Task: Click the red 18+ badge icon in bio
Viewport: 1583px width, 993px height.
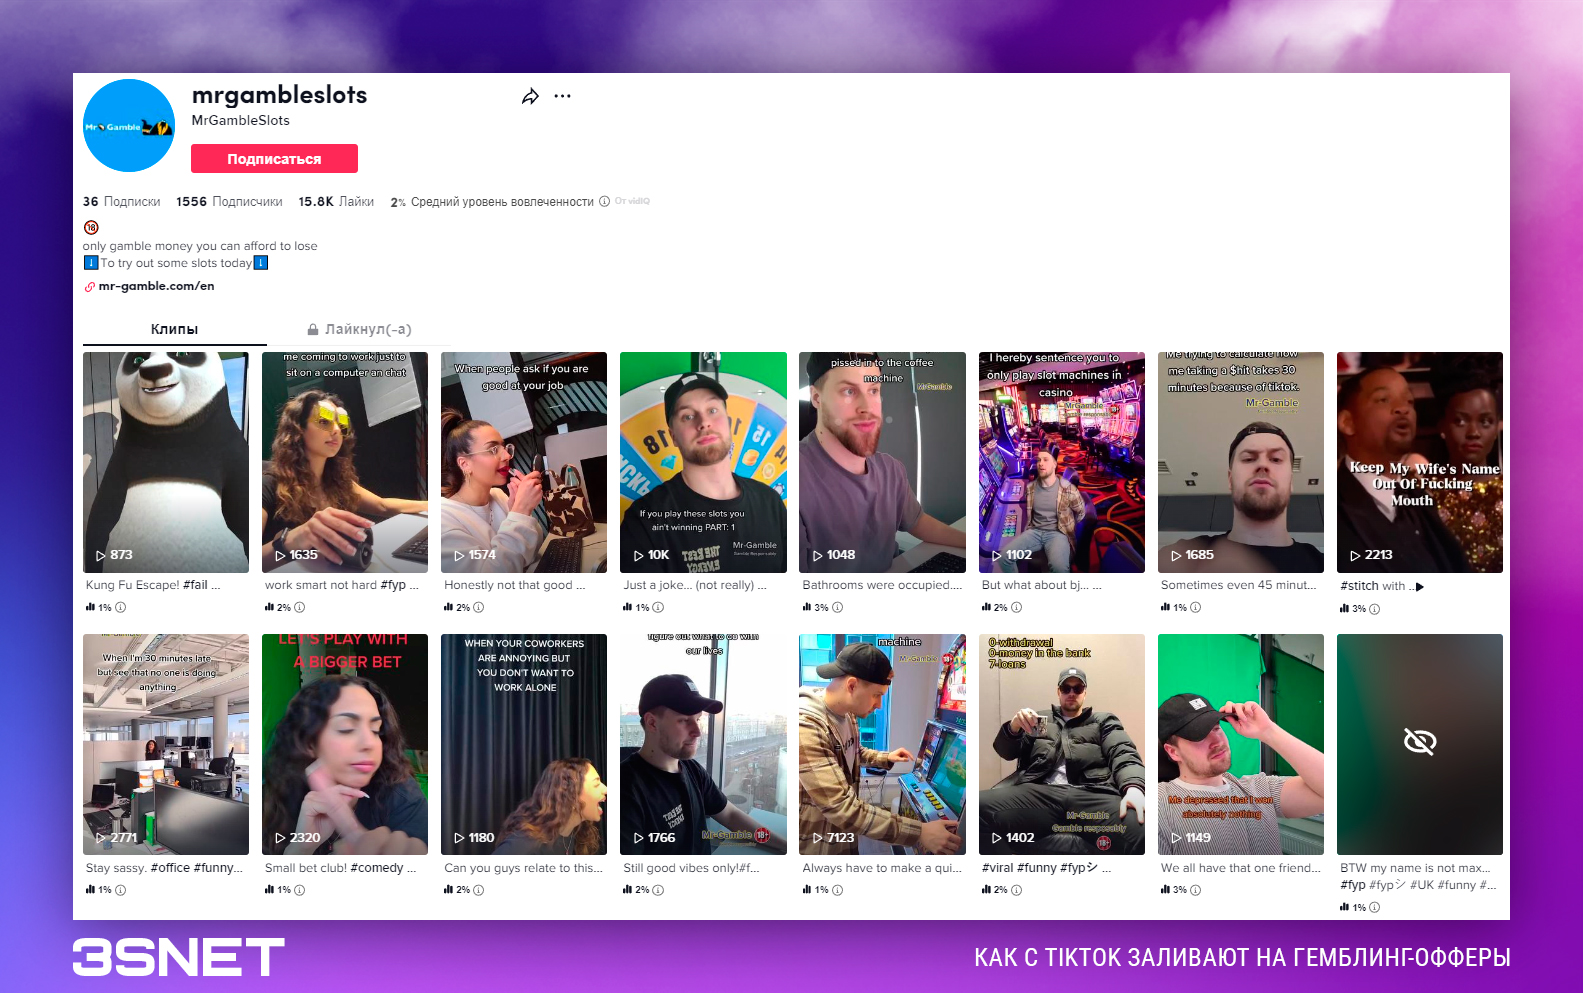Action: [x=91, y=227]
